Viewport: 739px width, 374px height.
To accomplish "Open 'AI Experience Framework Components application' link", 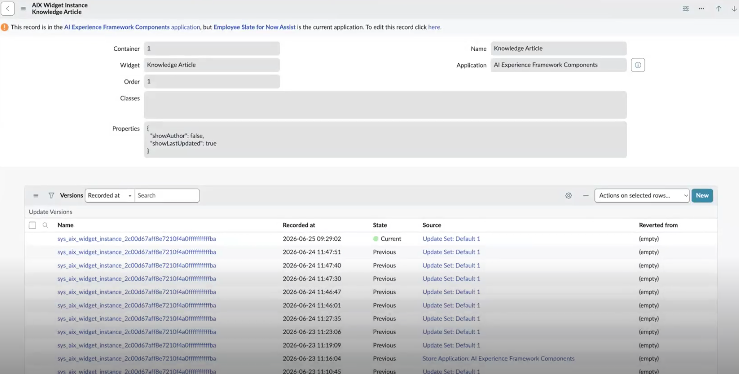I will coord(132,27).
